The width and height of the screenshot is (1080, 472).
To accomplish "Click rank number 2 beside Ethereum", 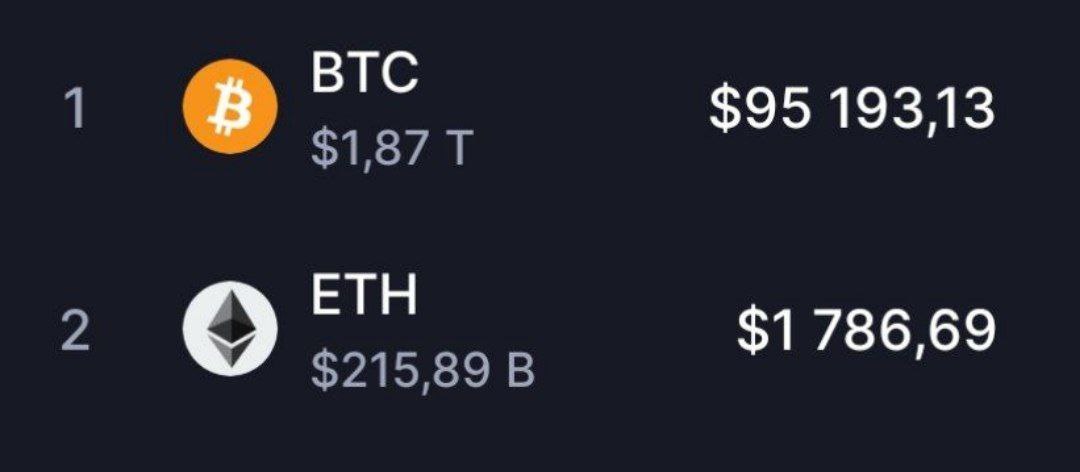I will click(75, 331).
